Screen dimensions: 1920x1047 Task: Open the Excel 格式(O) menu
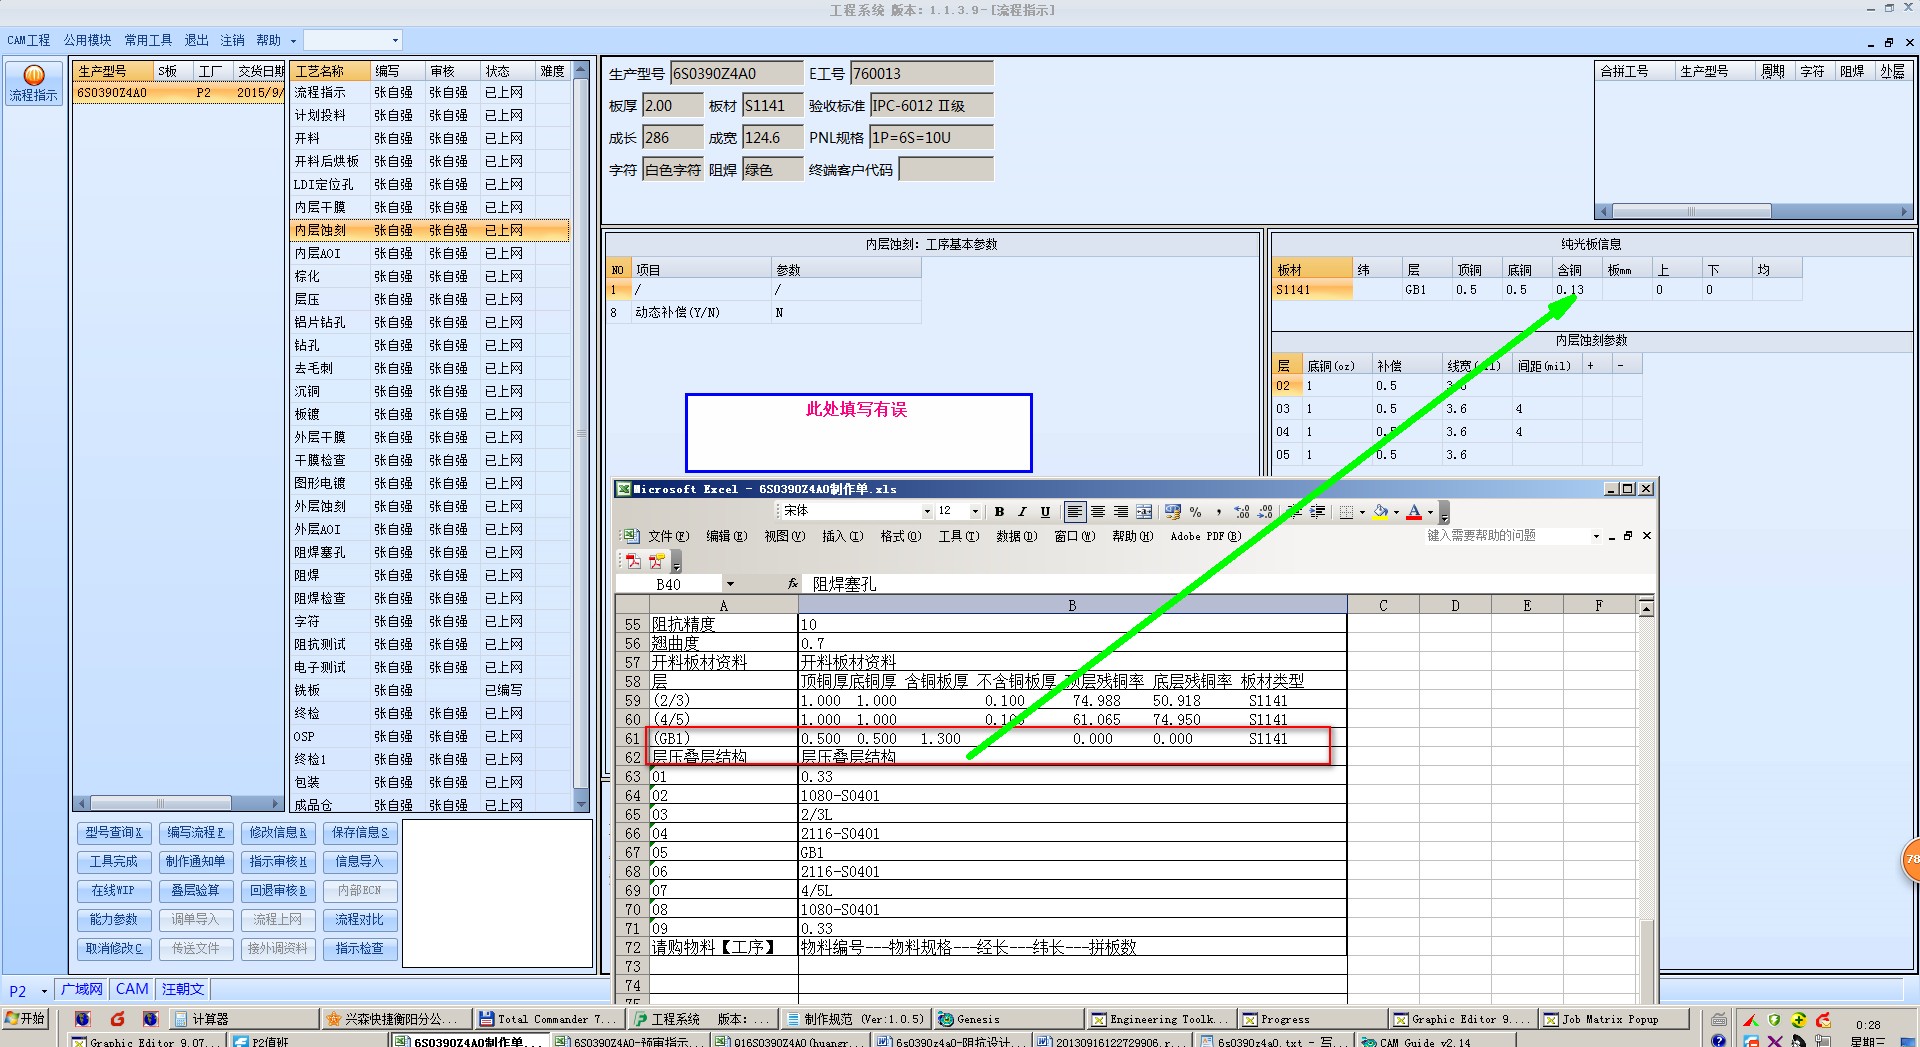[900, 536]
